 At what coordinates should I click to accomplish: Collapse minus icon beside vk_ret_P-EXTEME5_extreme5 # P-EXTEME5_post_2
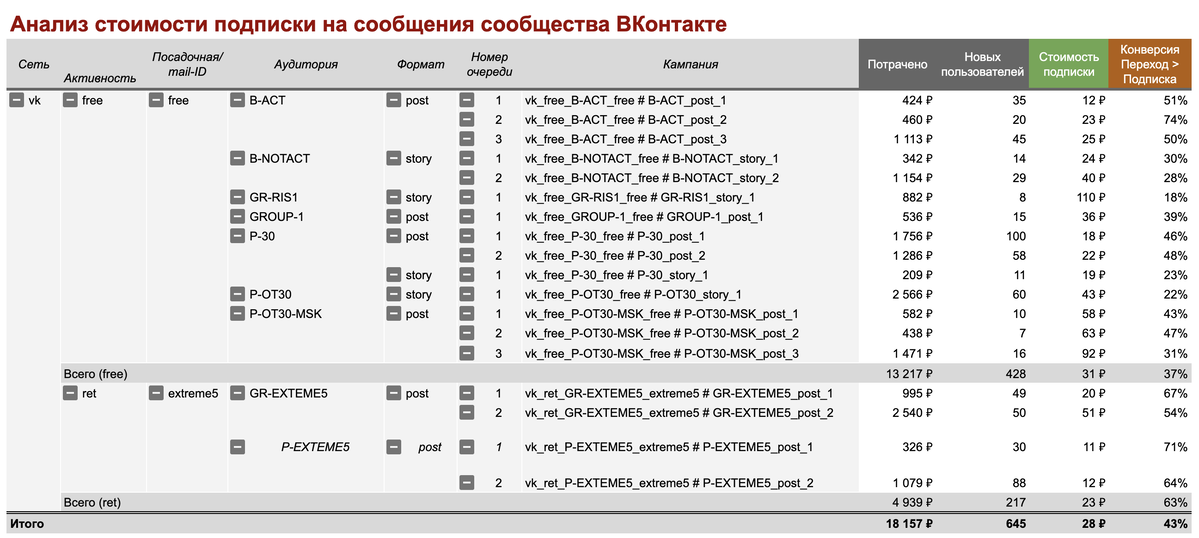click(466, 482)
